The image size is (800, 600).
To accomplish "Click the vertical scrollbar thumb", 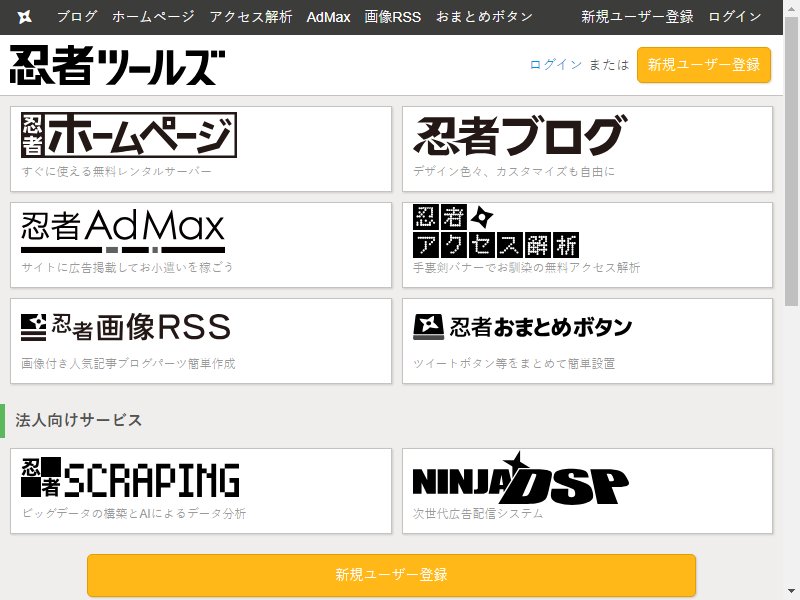I will (x=791, y=161).
